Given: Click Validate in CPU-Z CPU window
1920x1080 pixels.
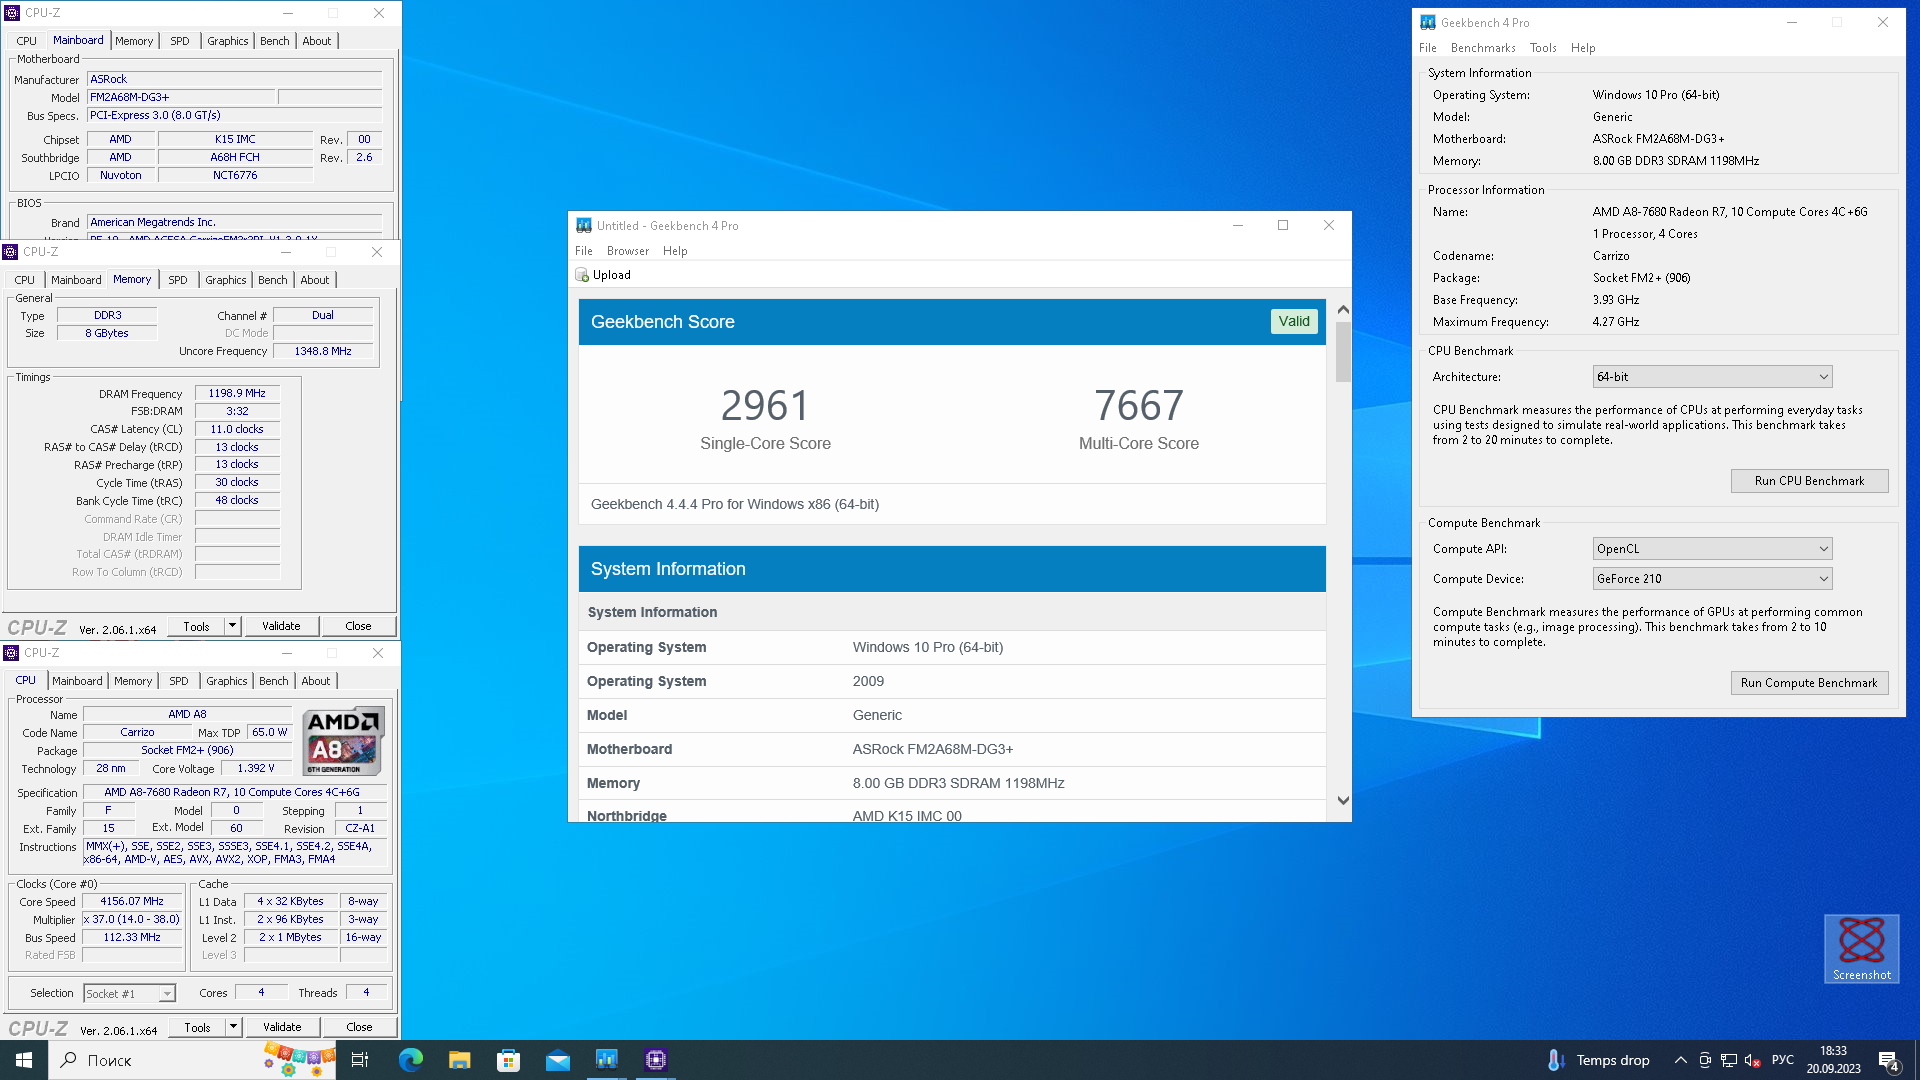Looking at the screenshot, I should pyautogui.click(x=282, y=1027).
